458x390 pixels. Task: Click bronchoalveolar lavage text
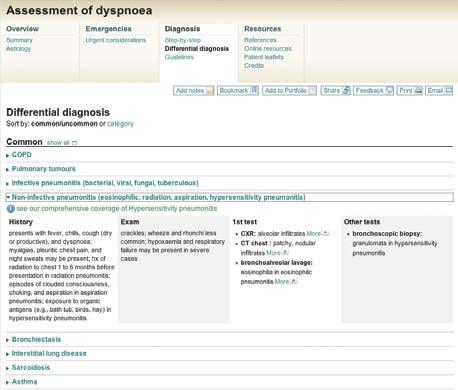tap(276, 263)
